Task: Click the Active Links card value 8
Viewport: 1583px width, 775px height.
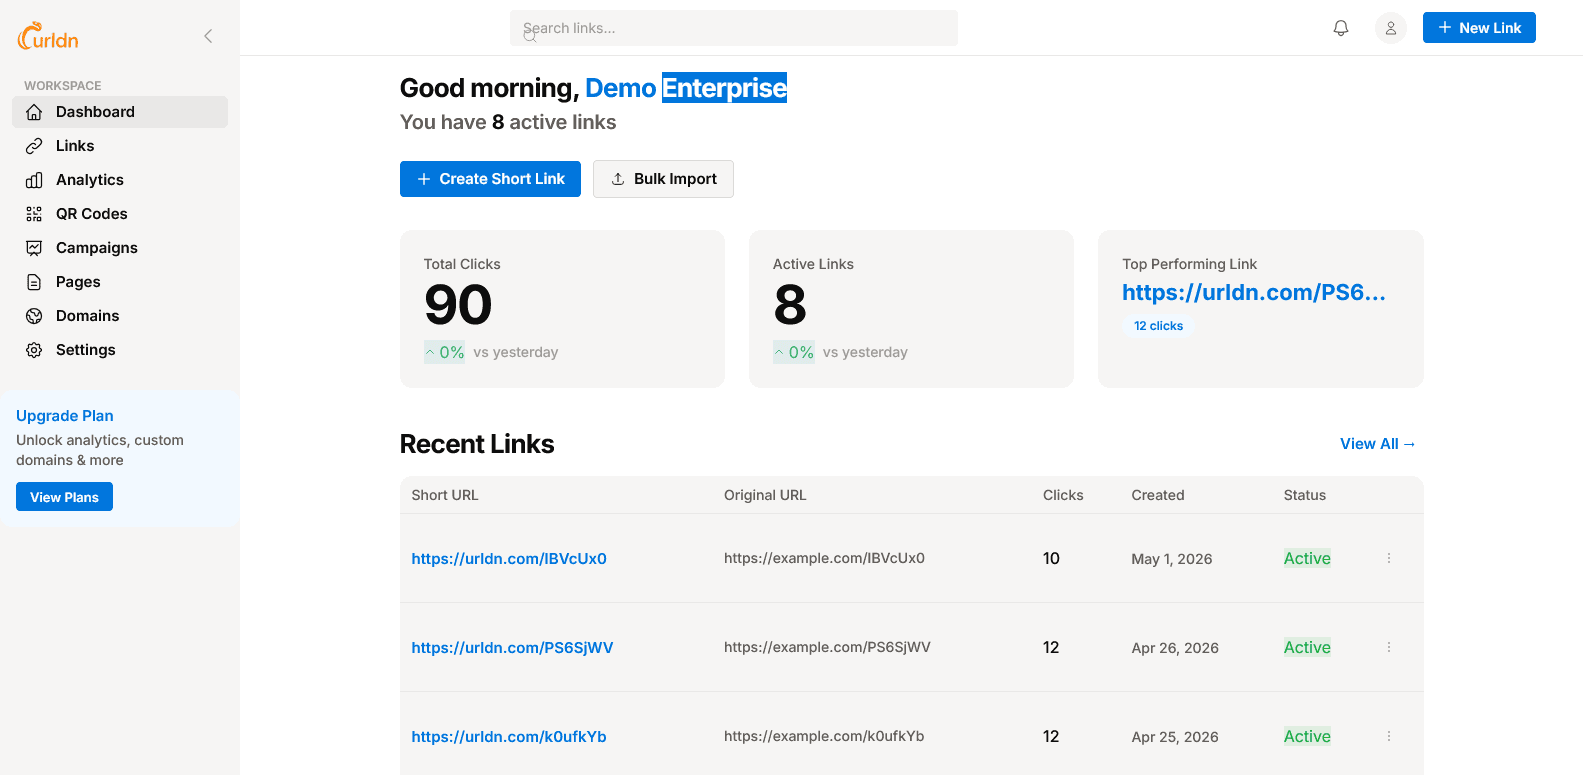Action: (790, 305)
